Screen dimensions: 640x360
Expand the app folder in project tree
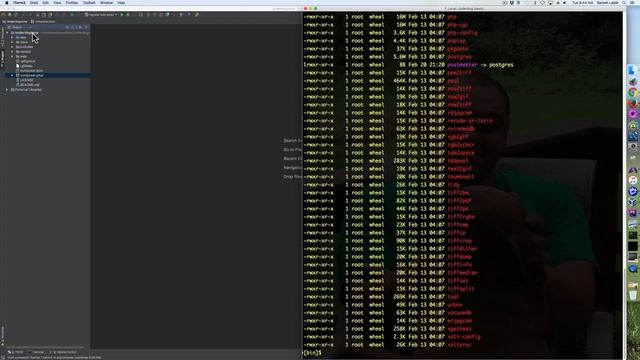pyautogui.click(x=12, y=37)
